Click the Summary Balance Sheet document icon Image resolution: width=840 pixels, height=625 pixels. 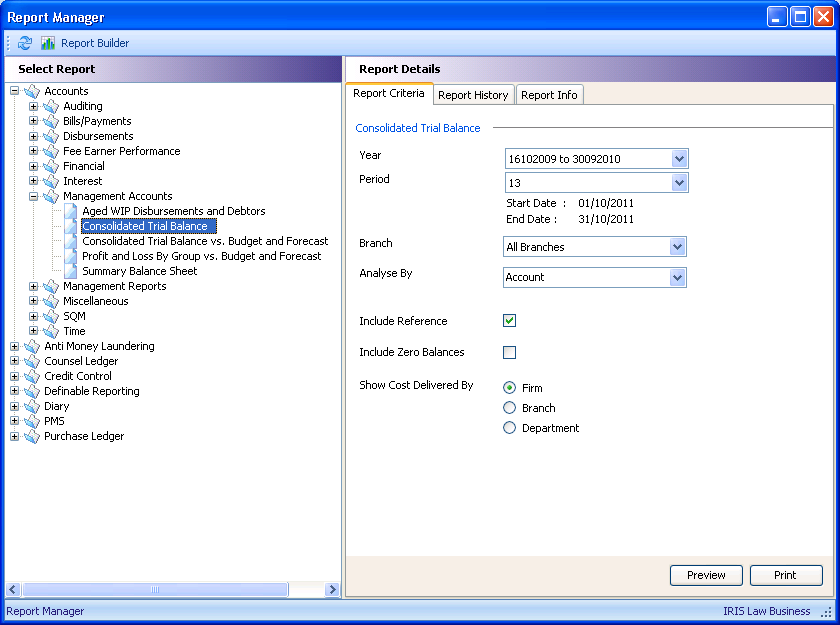click(x=71, y=271)
